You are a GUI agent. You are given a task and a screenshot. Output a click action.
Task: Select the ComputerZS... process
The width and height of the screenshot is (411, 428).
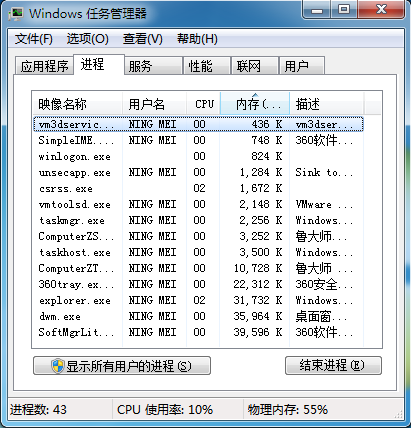pyautogui.click(x=198, y=236)
